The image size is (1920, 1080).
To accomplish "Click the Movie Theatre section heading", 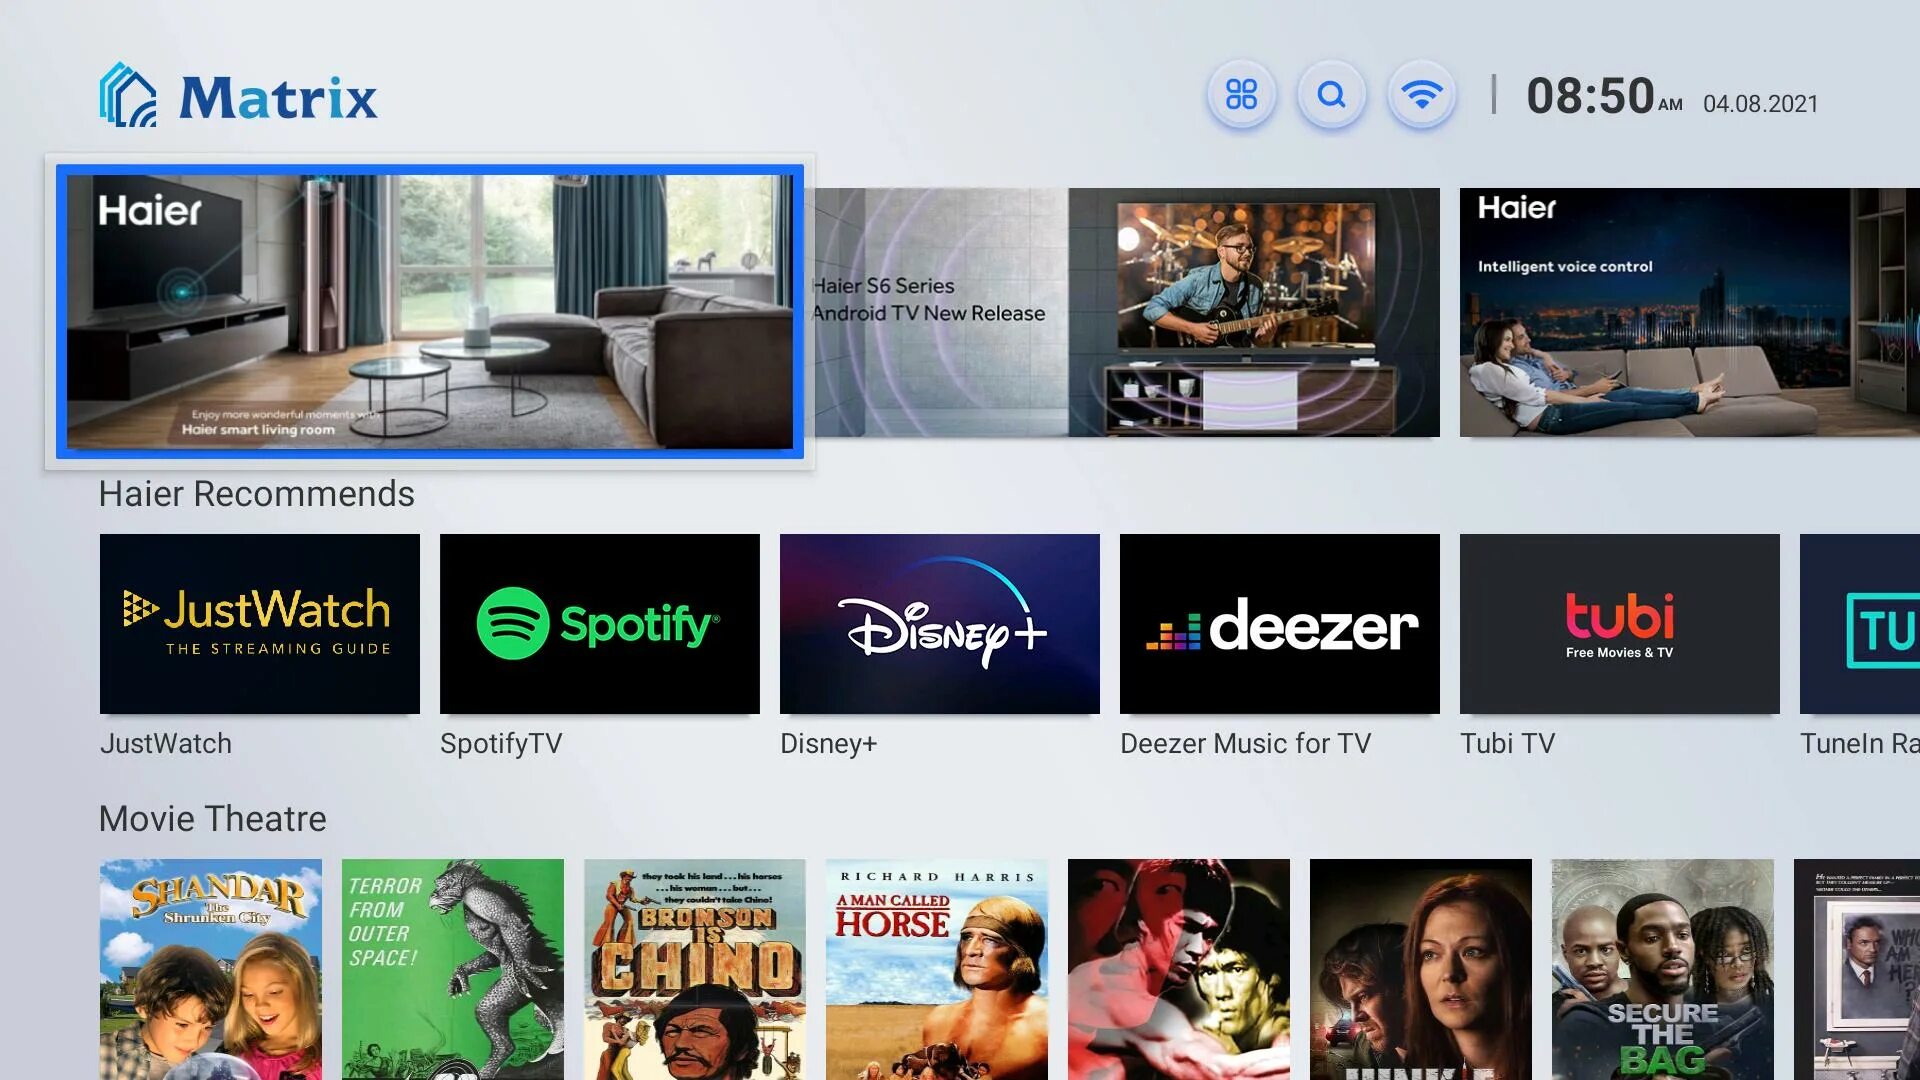I will click(212, 819).
